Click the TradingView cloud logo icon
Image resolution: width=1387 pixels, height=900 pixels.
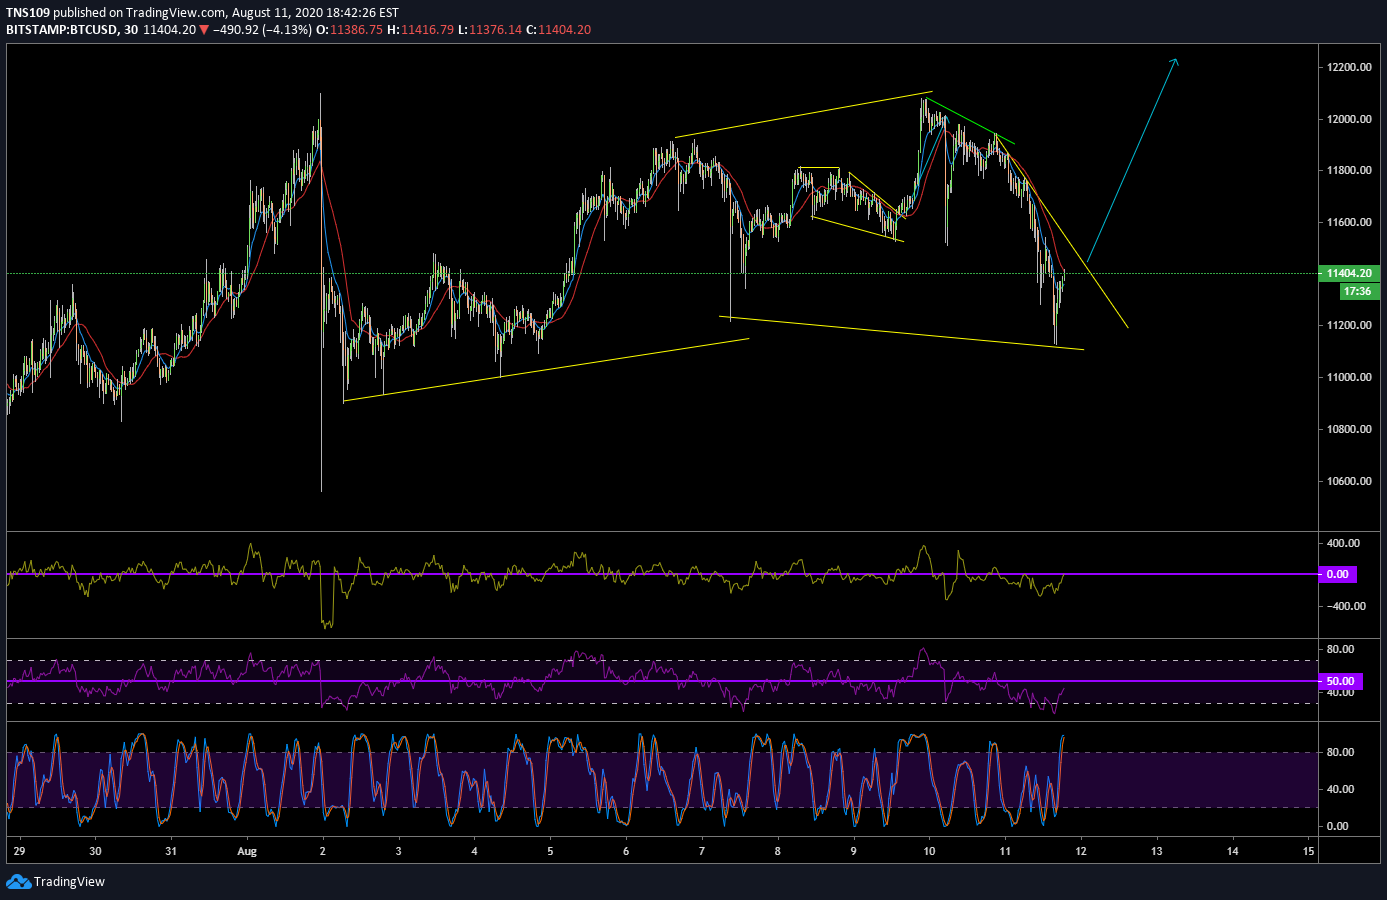18,881
